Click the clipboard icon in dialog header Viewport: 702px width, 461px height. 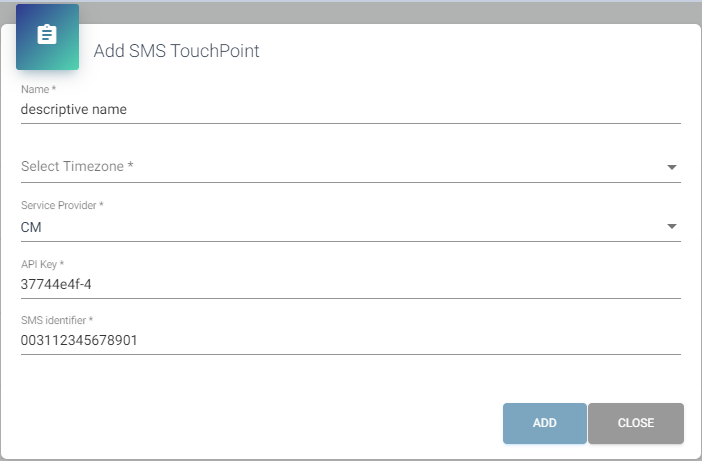tap(47, 36)
